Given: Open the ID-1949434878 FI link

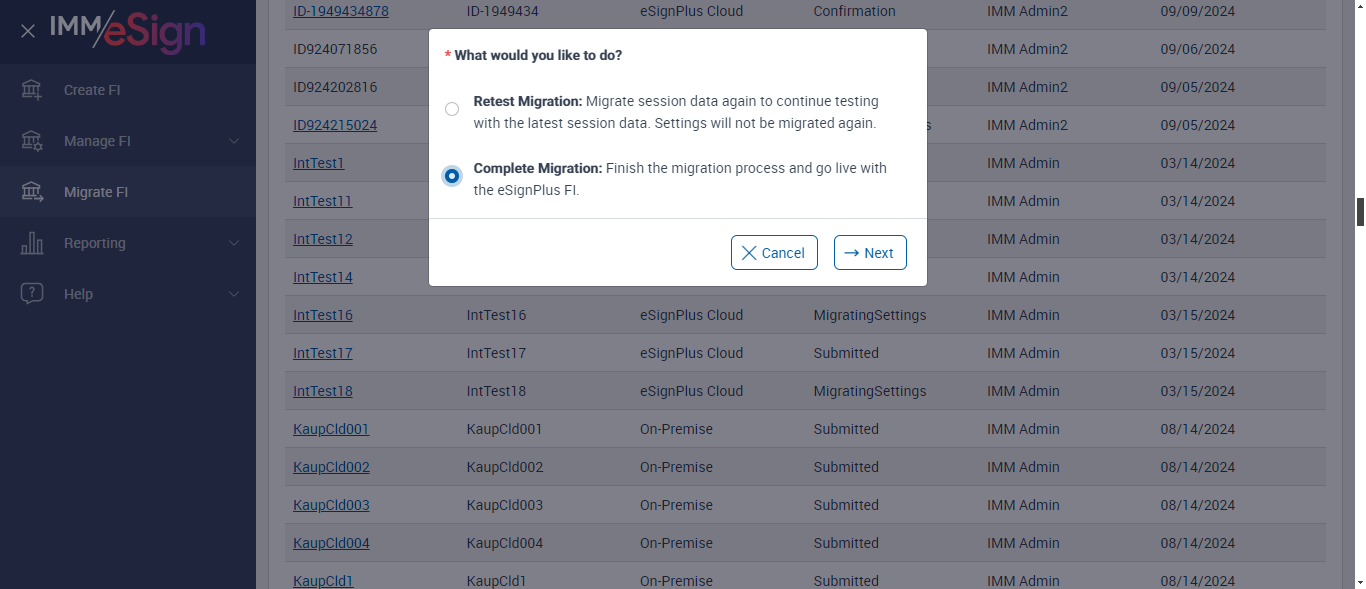Looking at the screenshot, I should pos(340,12).
